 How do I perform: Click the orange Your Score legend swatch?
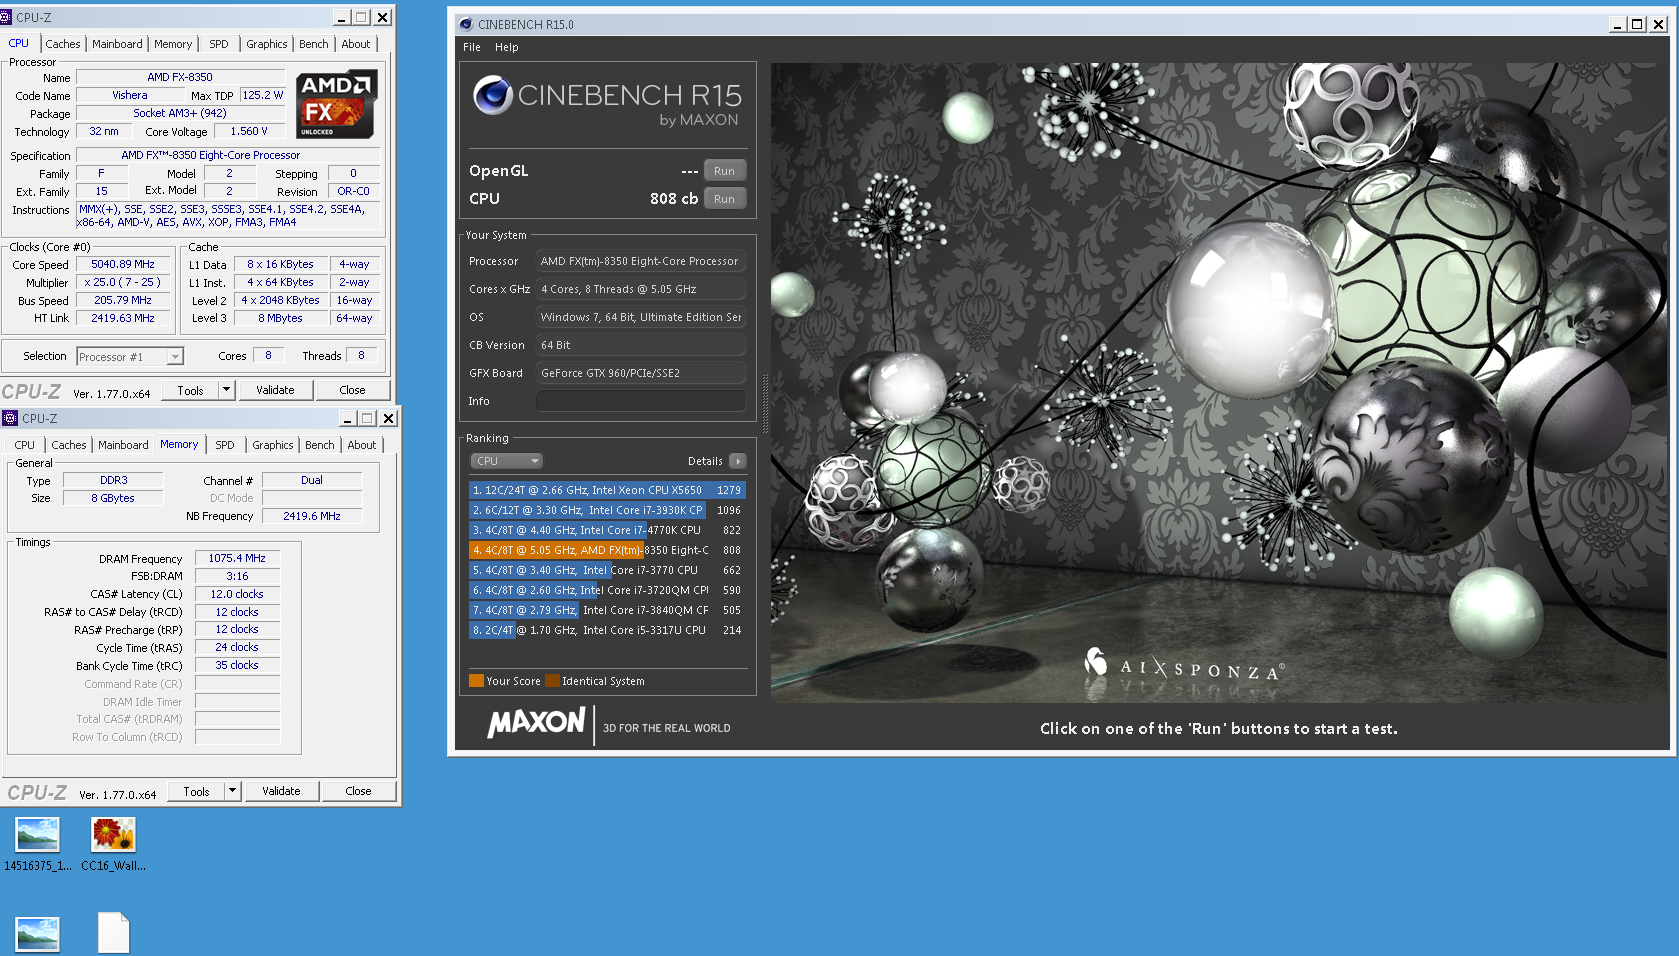(x=476, y=681)
